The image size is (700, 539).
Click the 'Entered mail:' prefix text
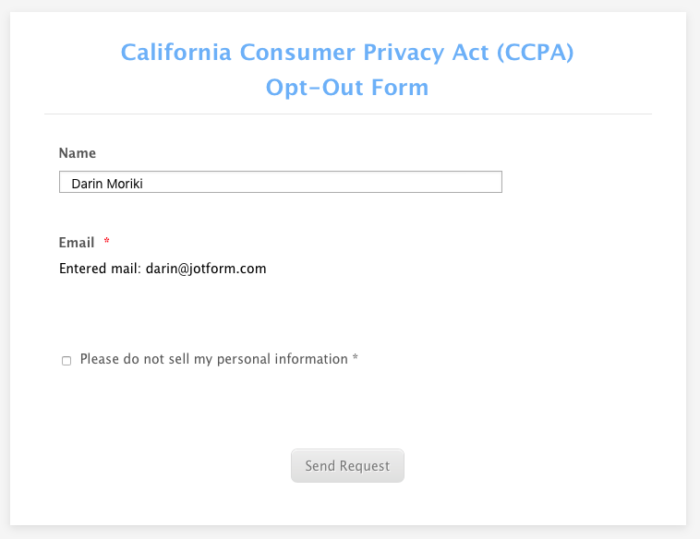(100, 268)
